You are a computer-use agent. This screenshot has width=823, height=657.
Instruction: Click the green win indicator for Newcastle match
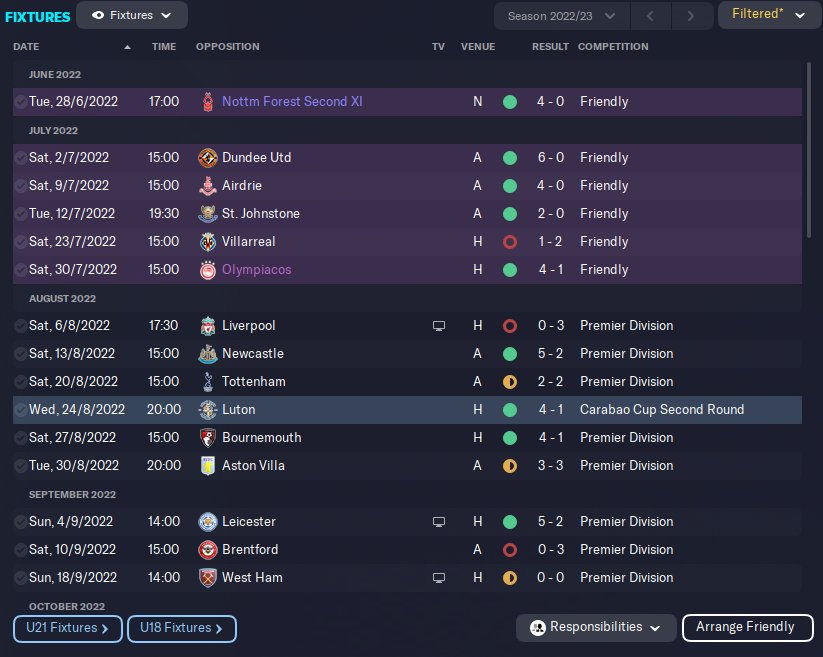pyautogui.click(x=510, y=354)
